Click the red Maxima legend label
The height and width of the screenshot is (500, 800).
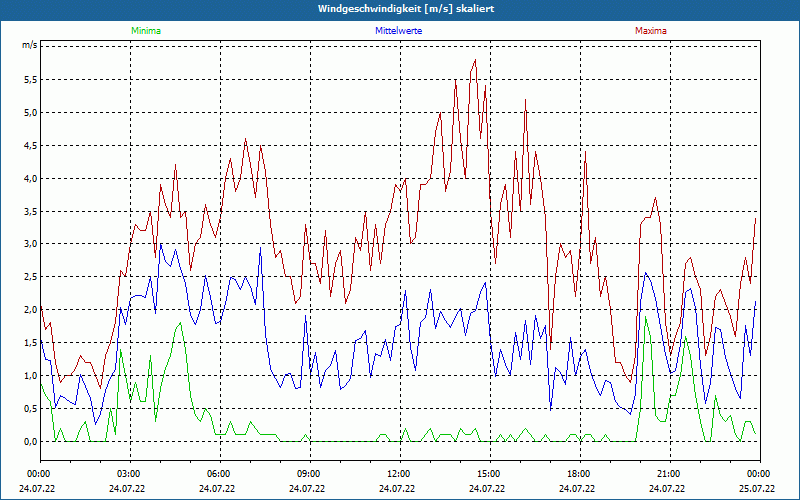[x=651, y=31]
